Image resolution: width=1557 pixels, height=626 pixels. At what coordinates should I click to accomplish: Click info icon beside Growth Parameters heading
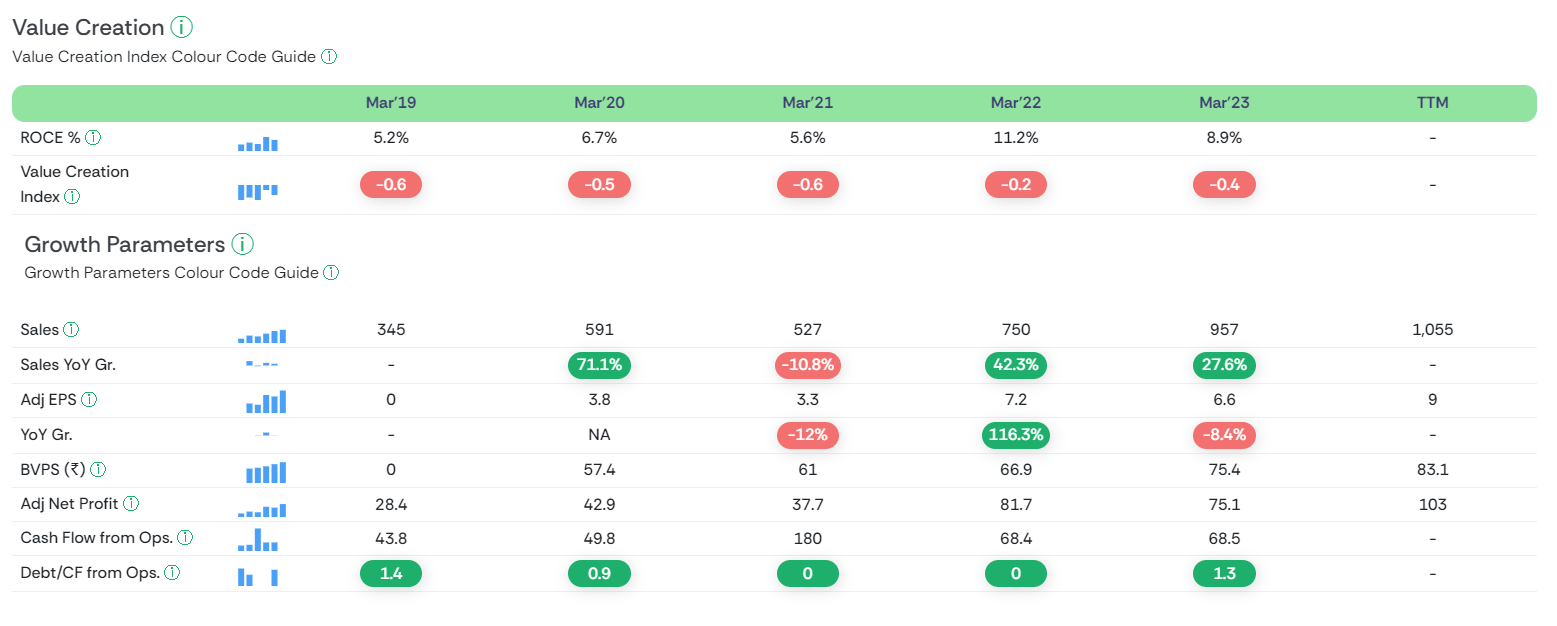pyautogui.click(x=242, y=244)
